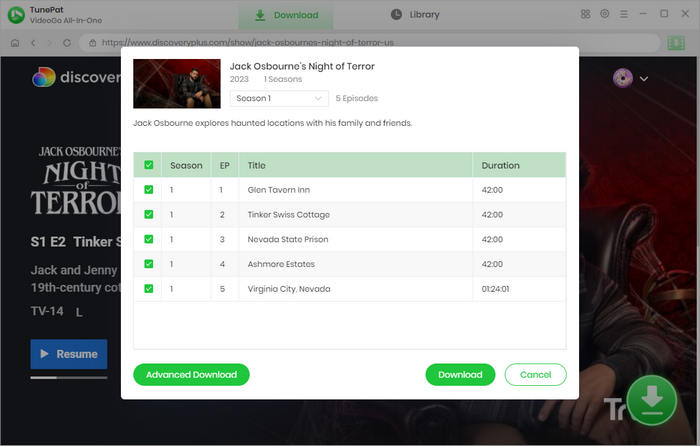Click the episode progress bar under Resume
This screenshot has width=700, height=446.
point(69,378)
